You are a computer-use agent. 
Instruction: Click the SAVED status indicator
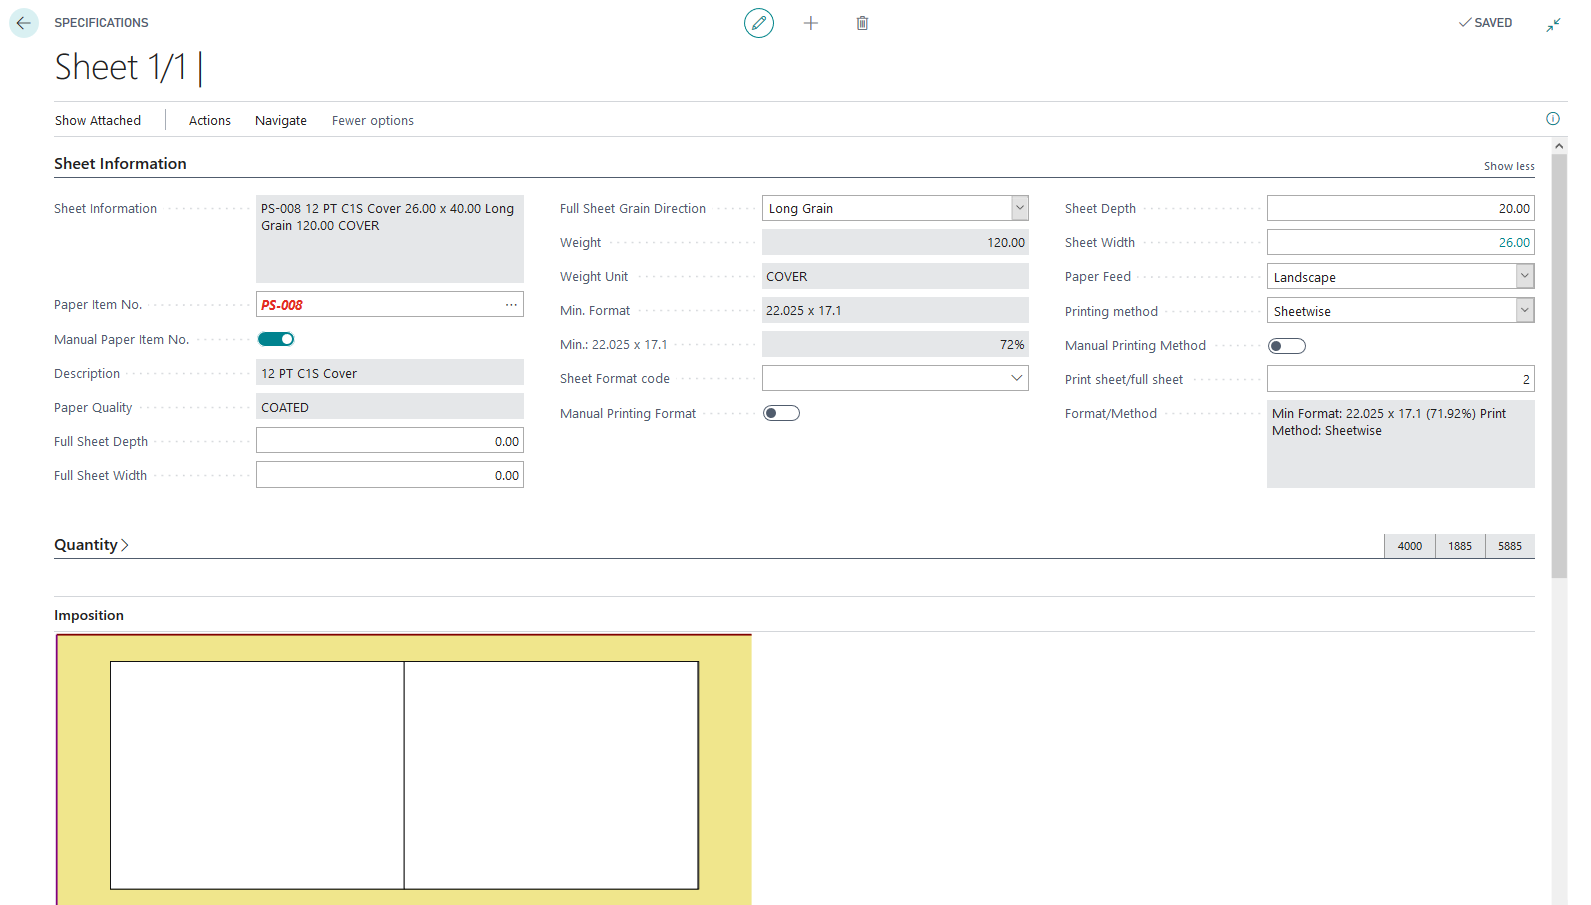1486,23
